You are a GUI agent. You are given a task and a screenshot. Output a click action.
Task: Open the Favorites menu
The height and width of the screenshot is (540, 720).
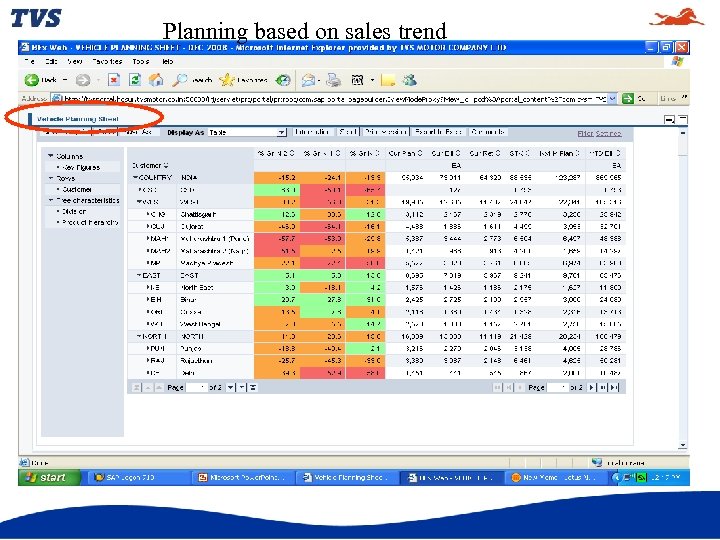(x=107, y=61)
